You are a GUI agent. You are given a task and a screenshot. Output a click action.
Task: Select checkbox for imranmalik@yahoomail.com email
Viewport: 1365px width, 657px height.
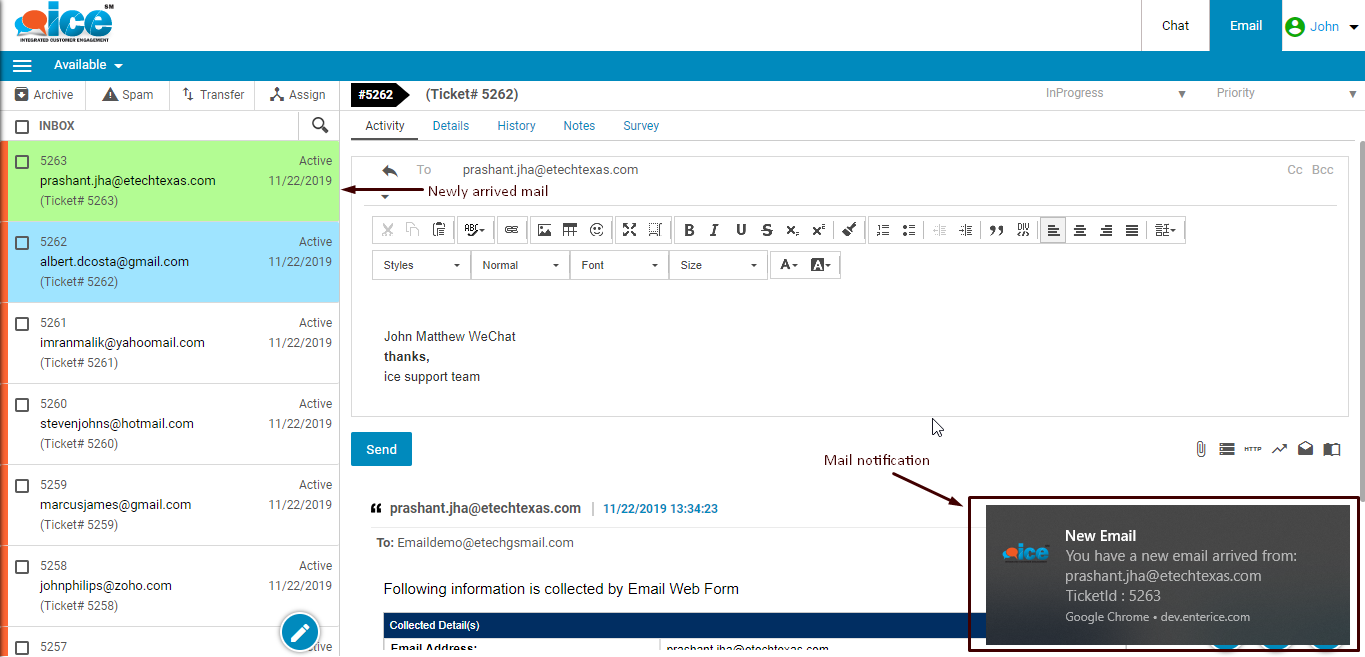pos(22,324)
